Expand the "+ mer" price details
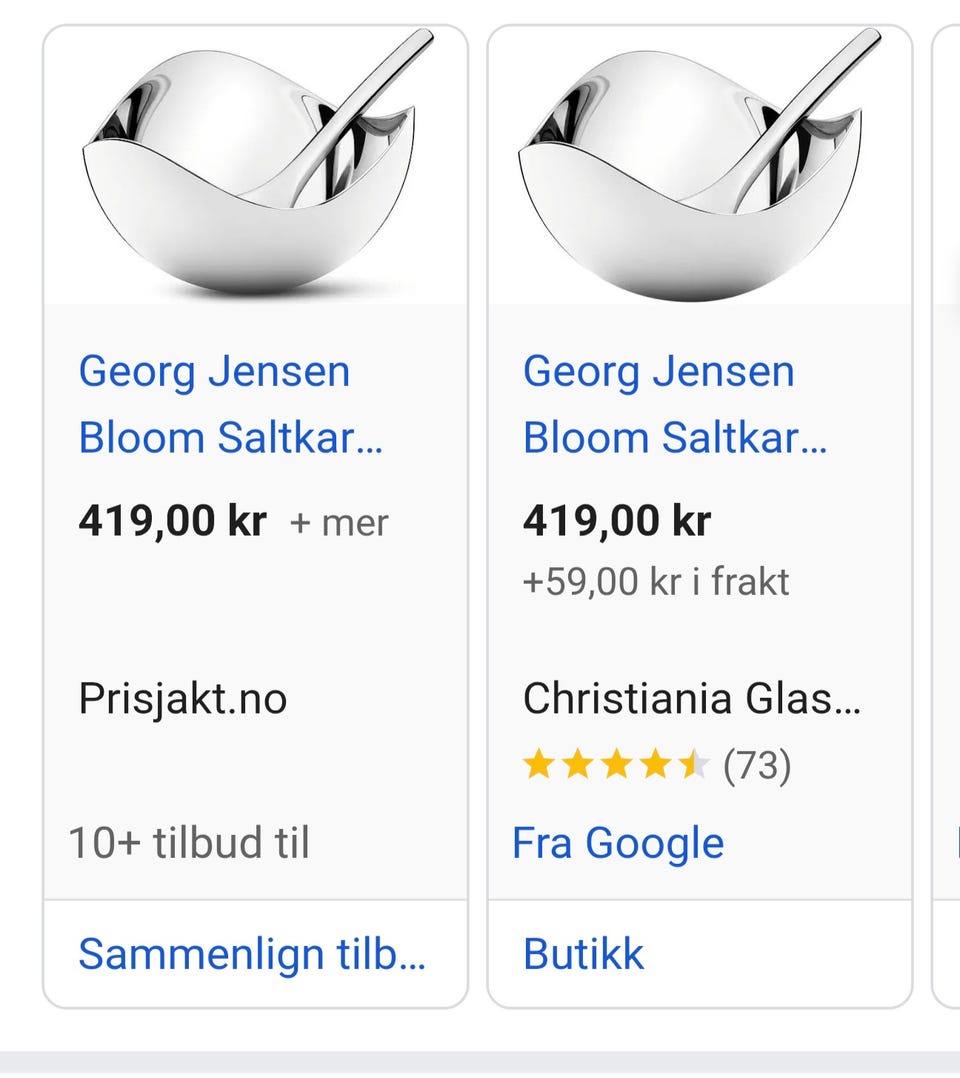960x1078 pixels. point(339,523)
